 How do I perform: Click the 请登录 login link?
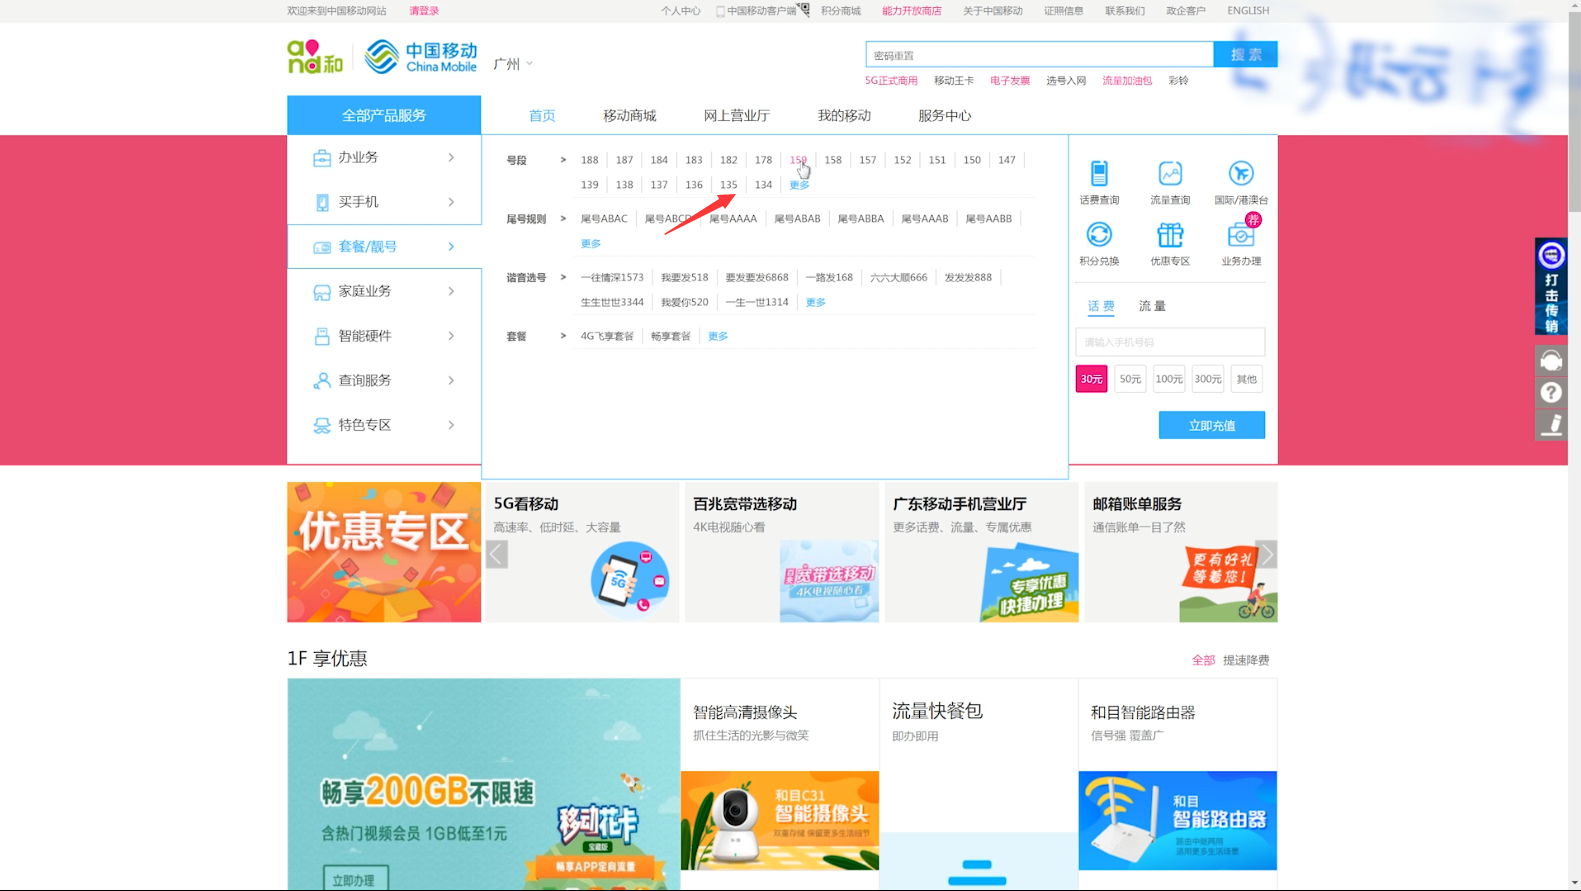[x=424, y=11]
